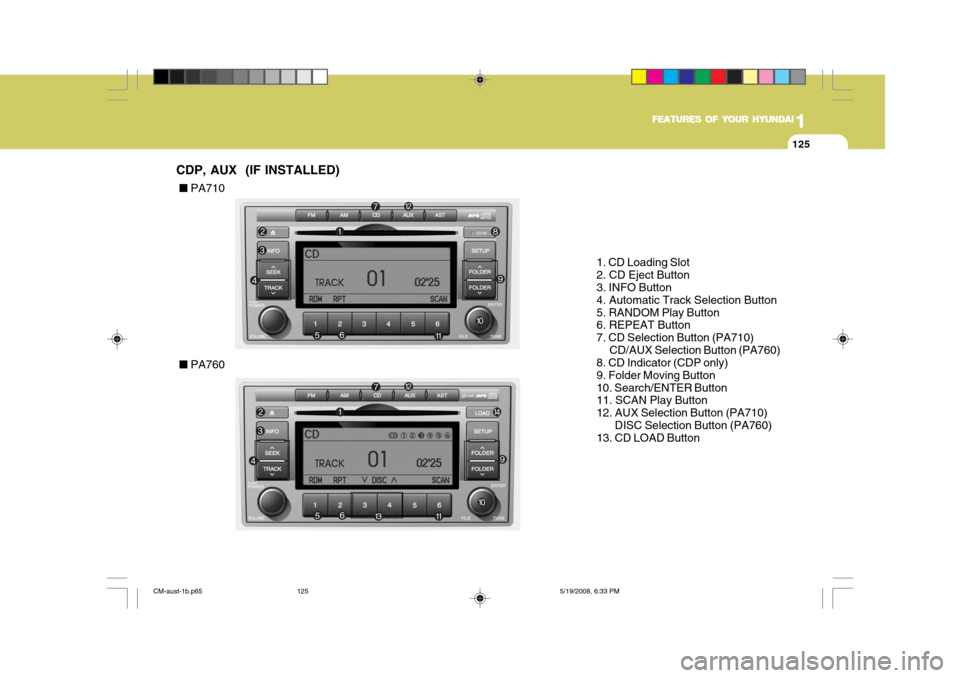This screenshot has height=678, width=960.
Task: Click the "2. CD Eject Button" legend line
Action: click(643, 275)
